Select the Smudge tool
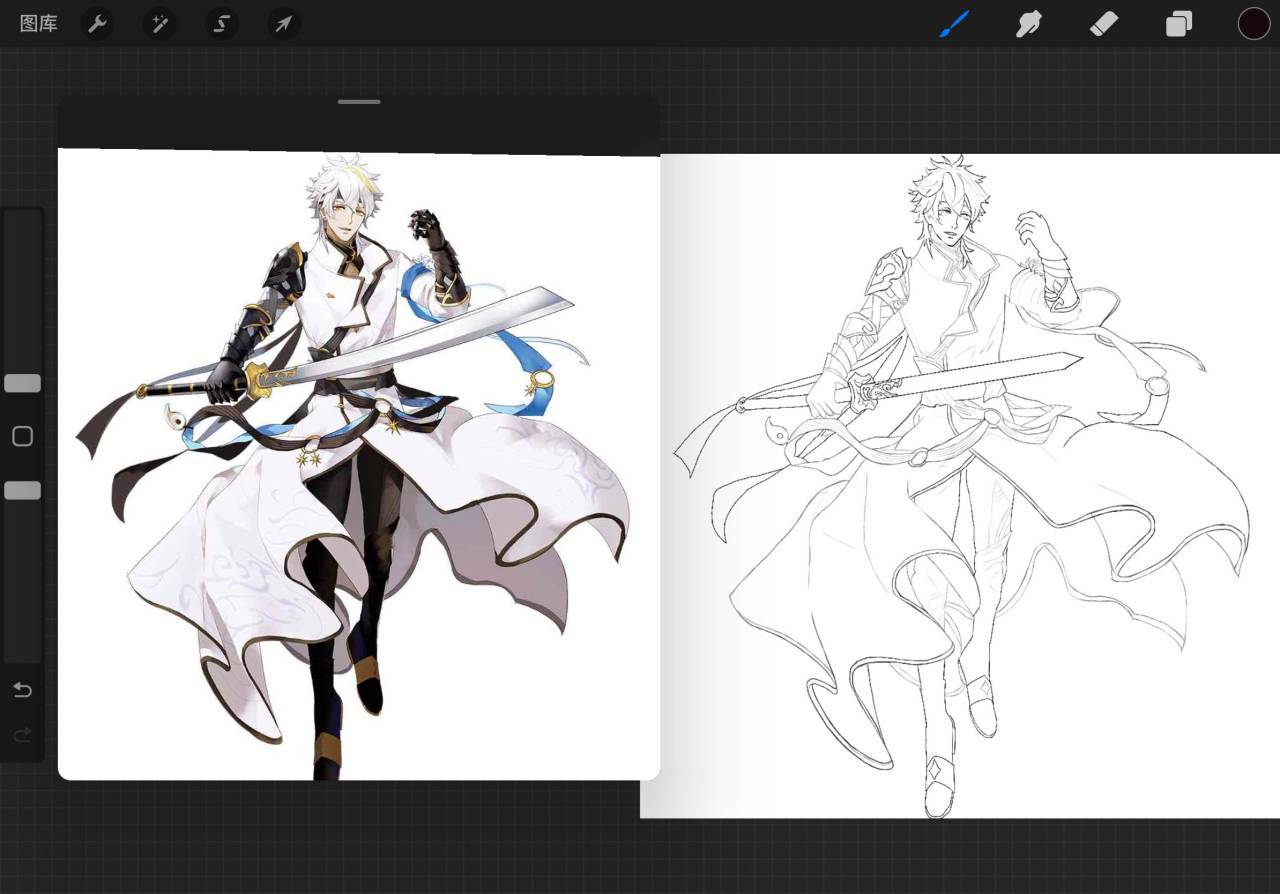 click(x=1029, y=23)
